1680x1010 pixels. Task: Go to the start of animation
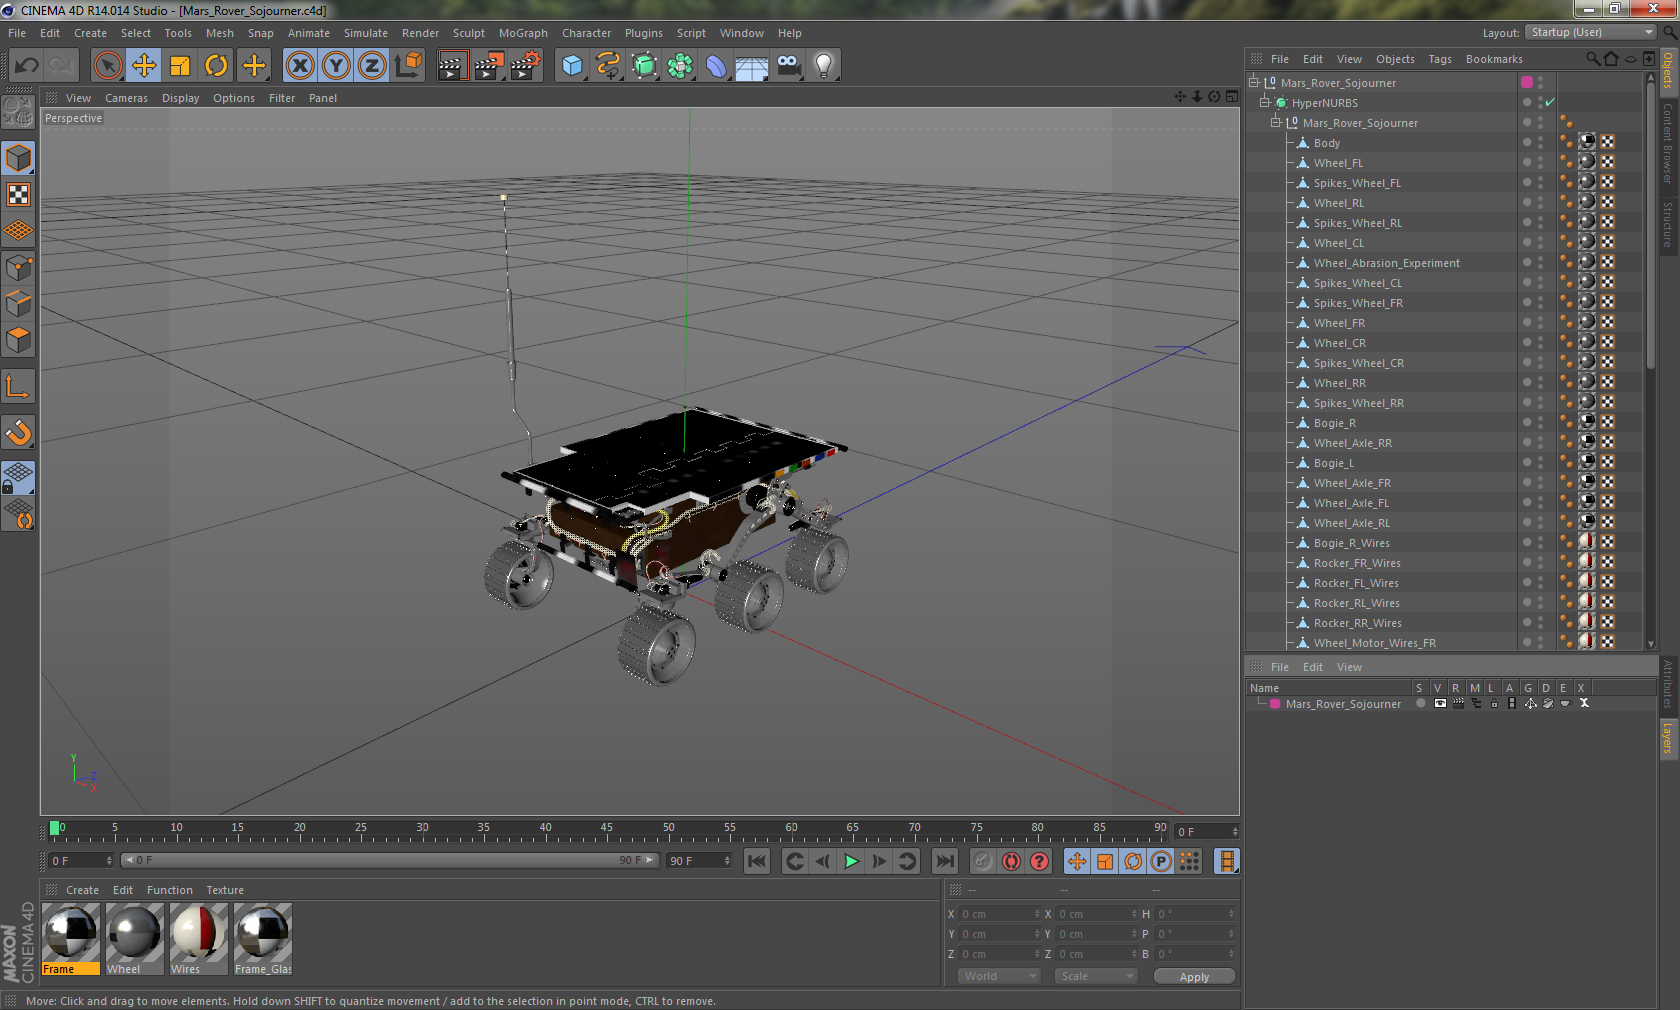coord(757,861)
